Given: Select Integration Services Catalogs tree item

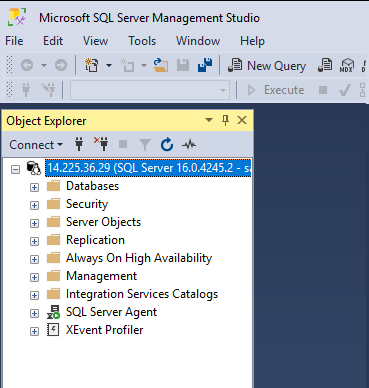Looking at the screenshot, I should tap(142, 294).
